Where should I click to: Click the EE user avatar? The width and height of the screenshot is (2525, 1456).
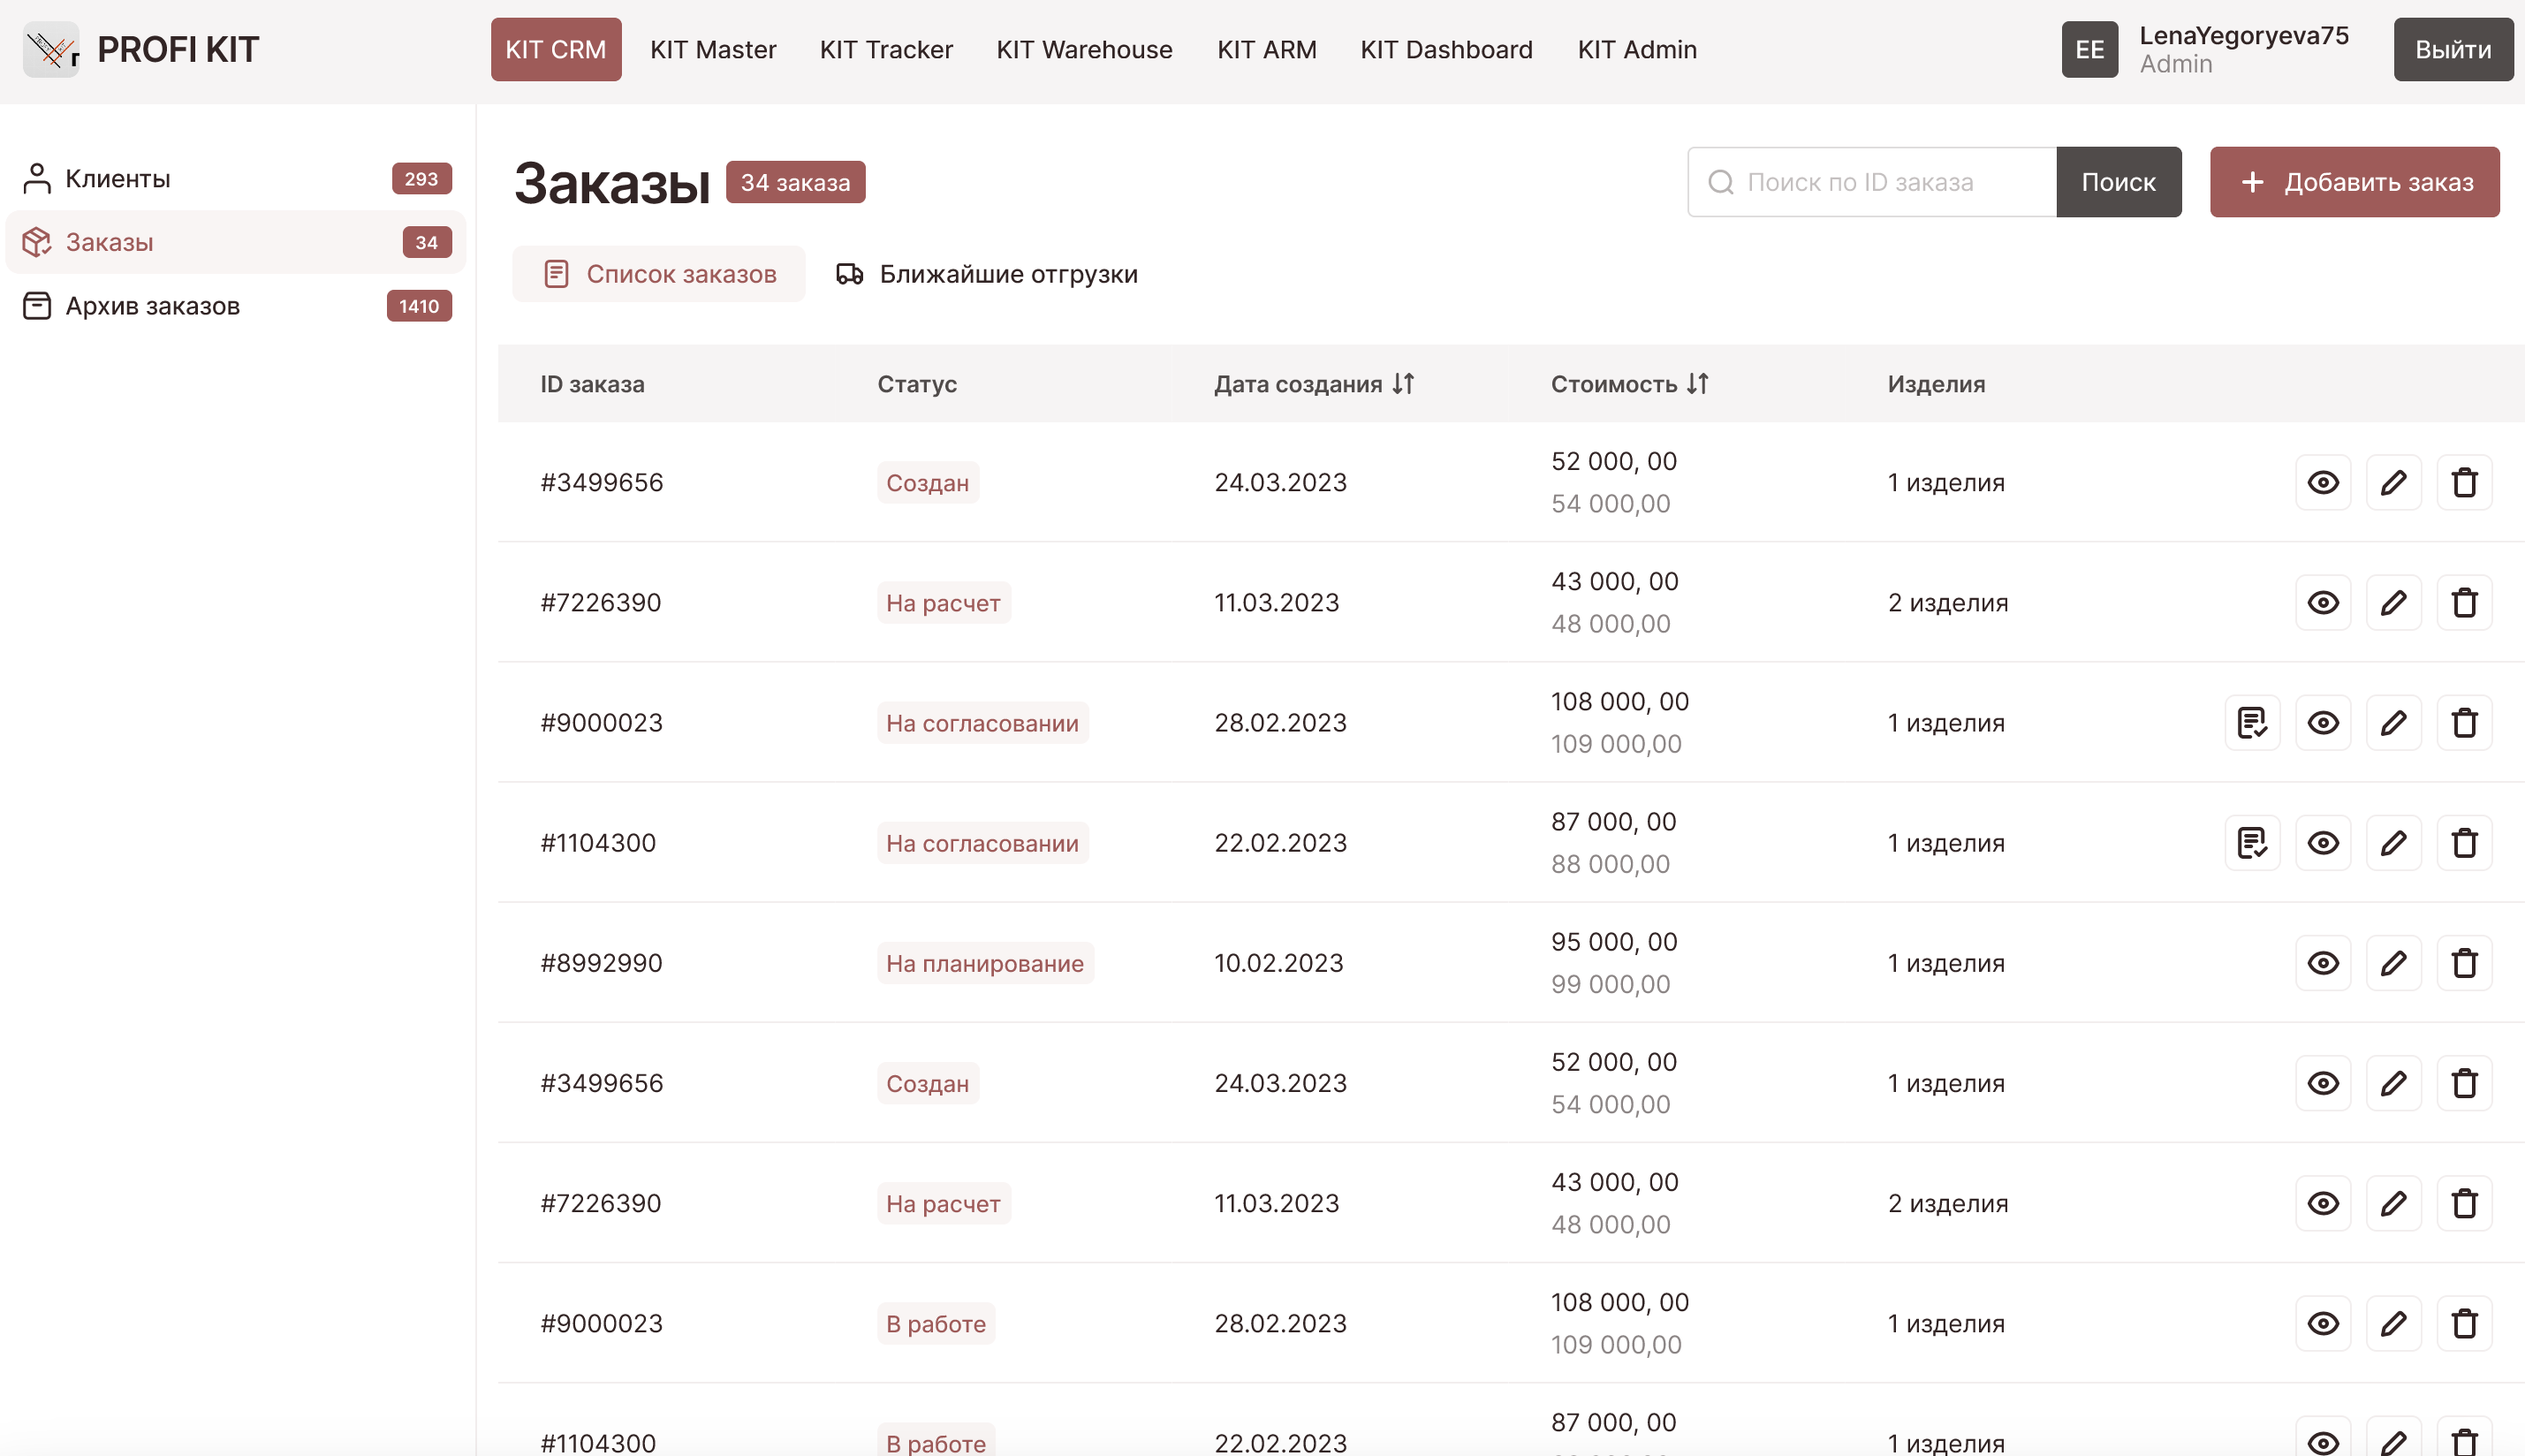tap(2089, 49)
